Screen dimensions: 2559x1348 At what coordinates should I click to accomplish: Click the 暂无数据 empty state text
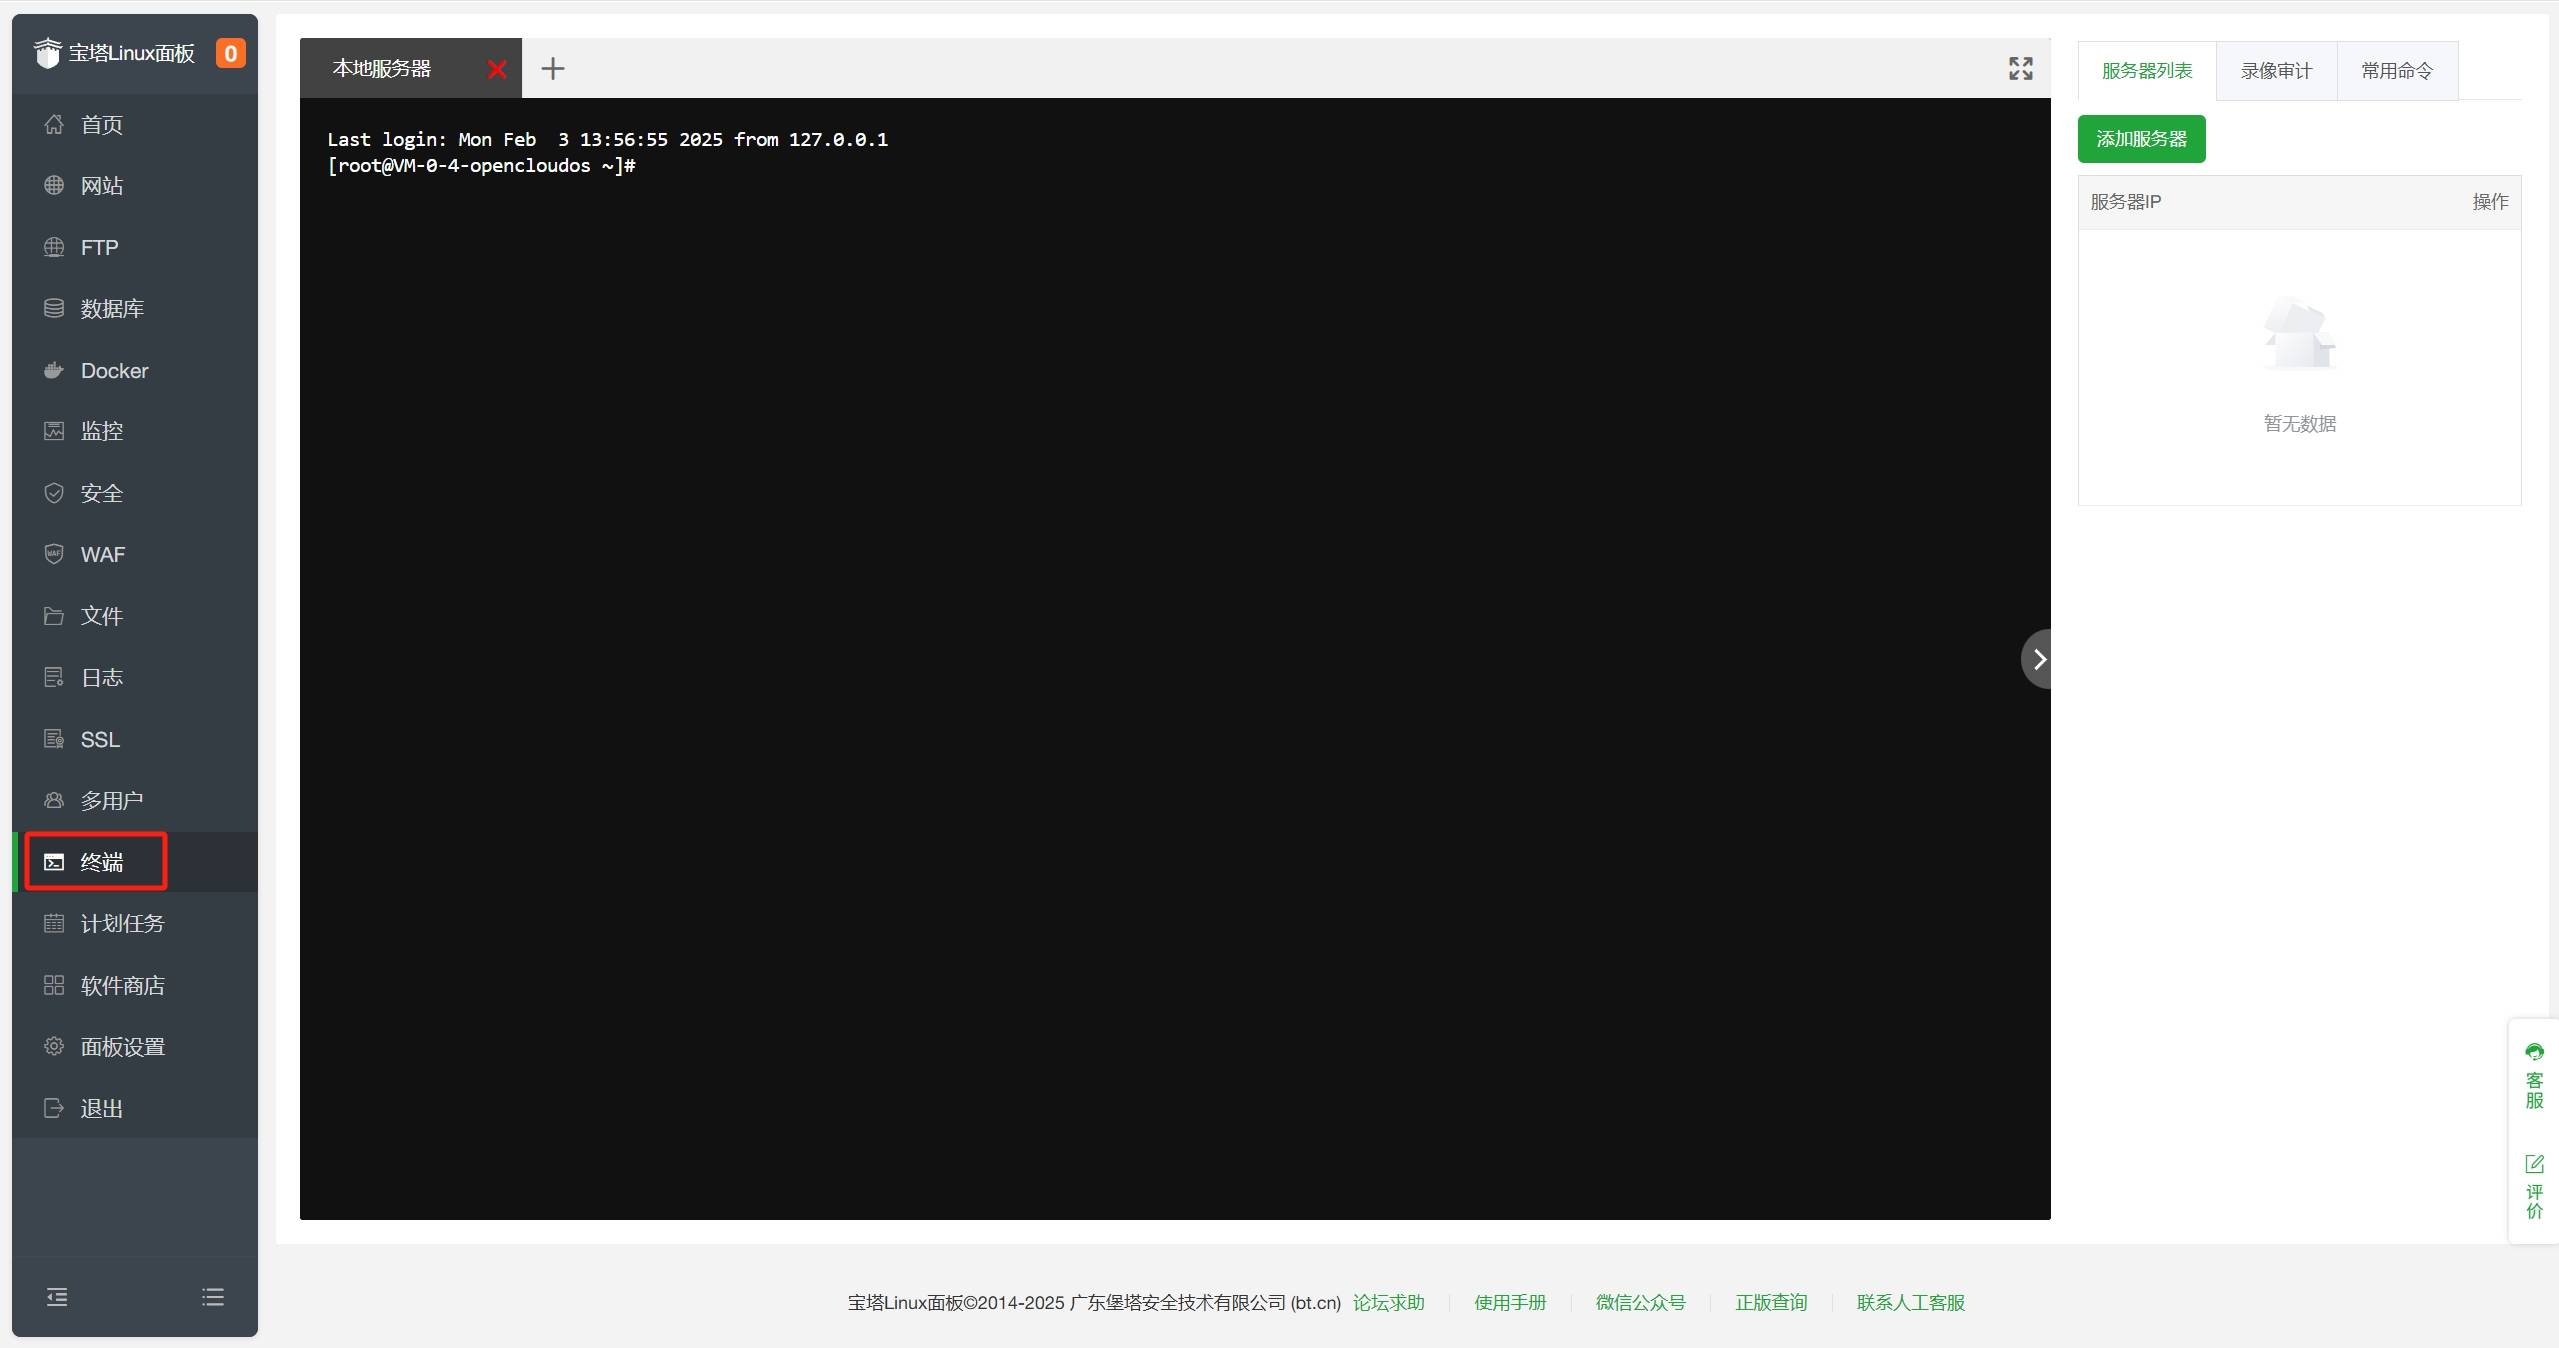tap(2299, 424)
